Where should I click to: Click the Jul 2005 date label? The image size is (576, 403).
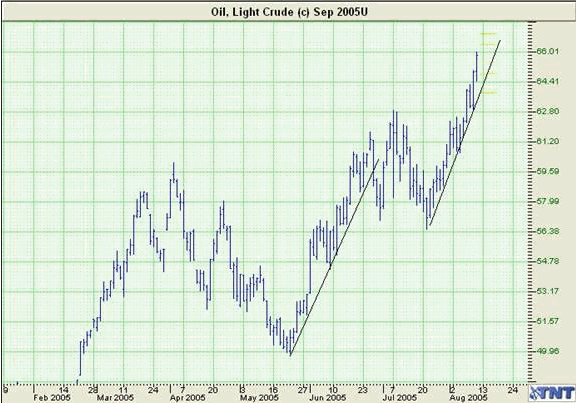pyautogui.click(x=399, y=398)
